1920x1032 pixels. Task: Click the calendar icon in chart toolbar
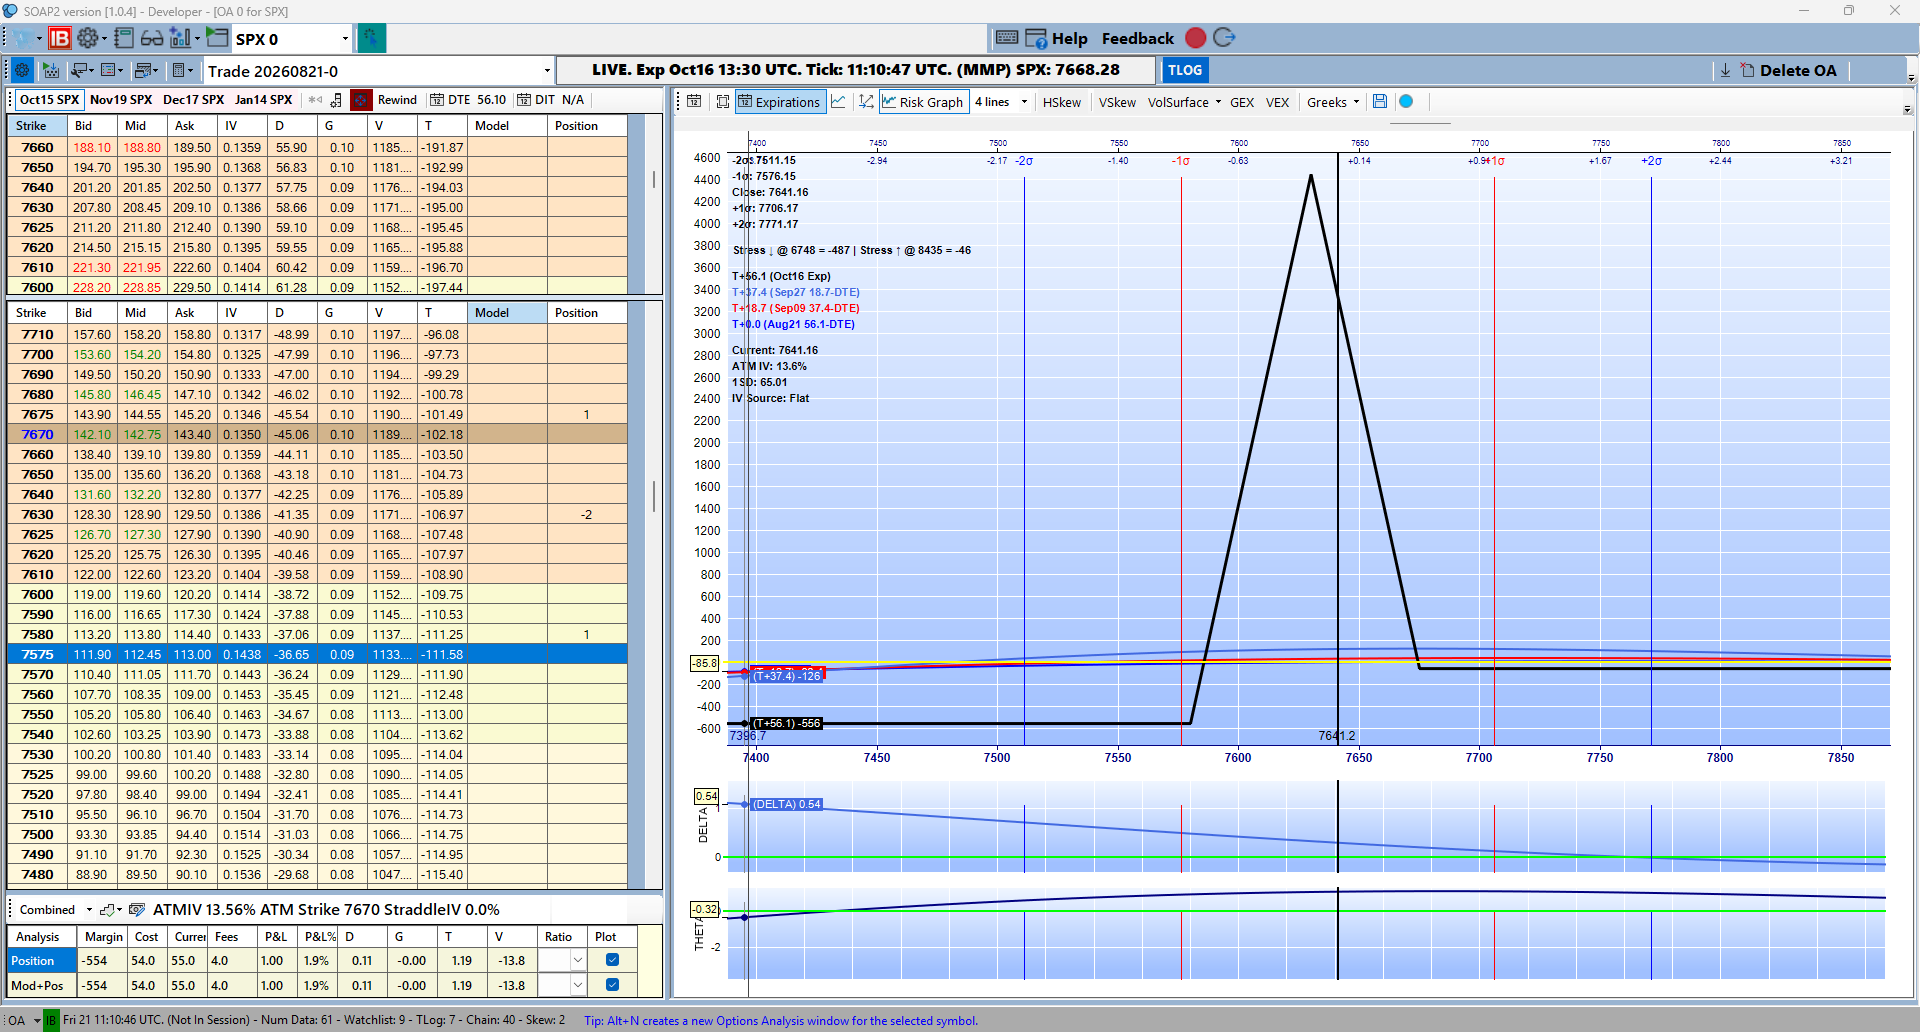coord(694,101)
